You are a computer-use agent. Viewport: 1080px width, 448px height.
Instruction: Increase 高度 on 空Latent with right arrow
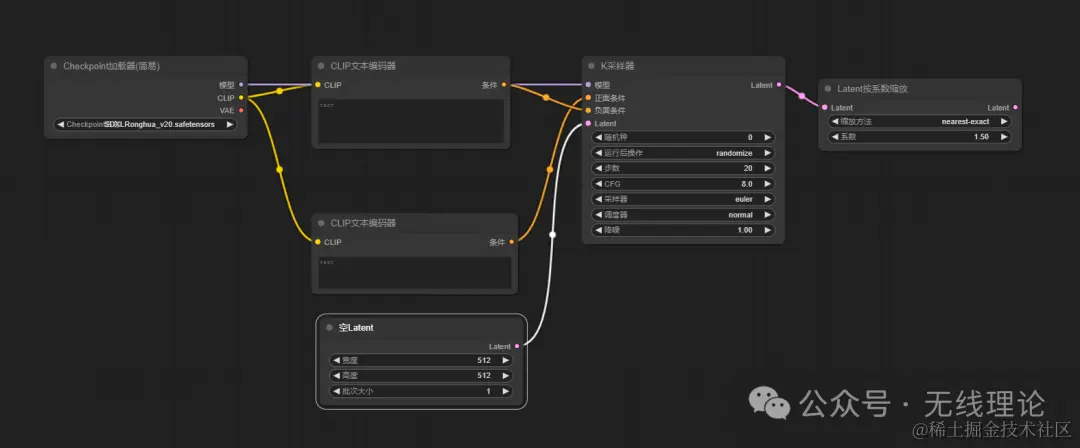[506, 376]
